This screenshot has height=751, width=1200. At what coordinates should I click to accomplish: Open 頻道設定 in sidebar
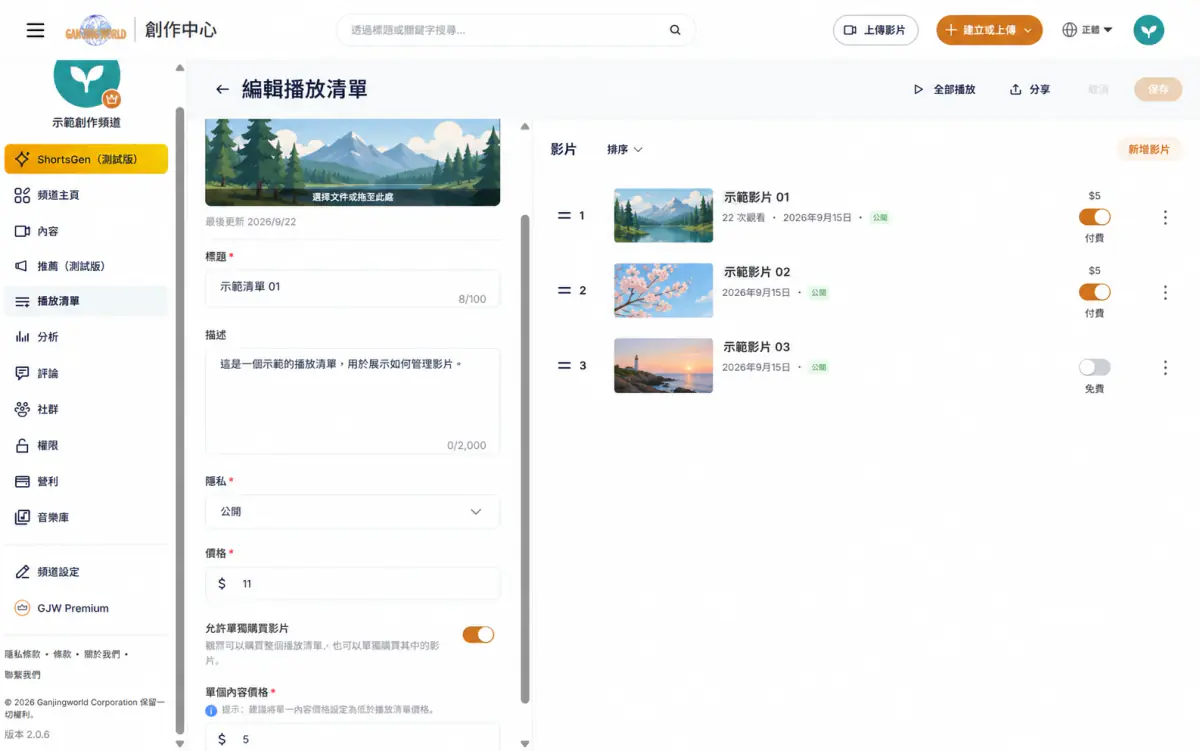pos(86,572)
